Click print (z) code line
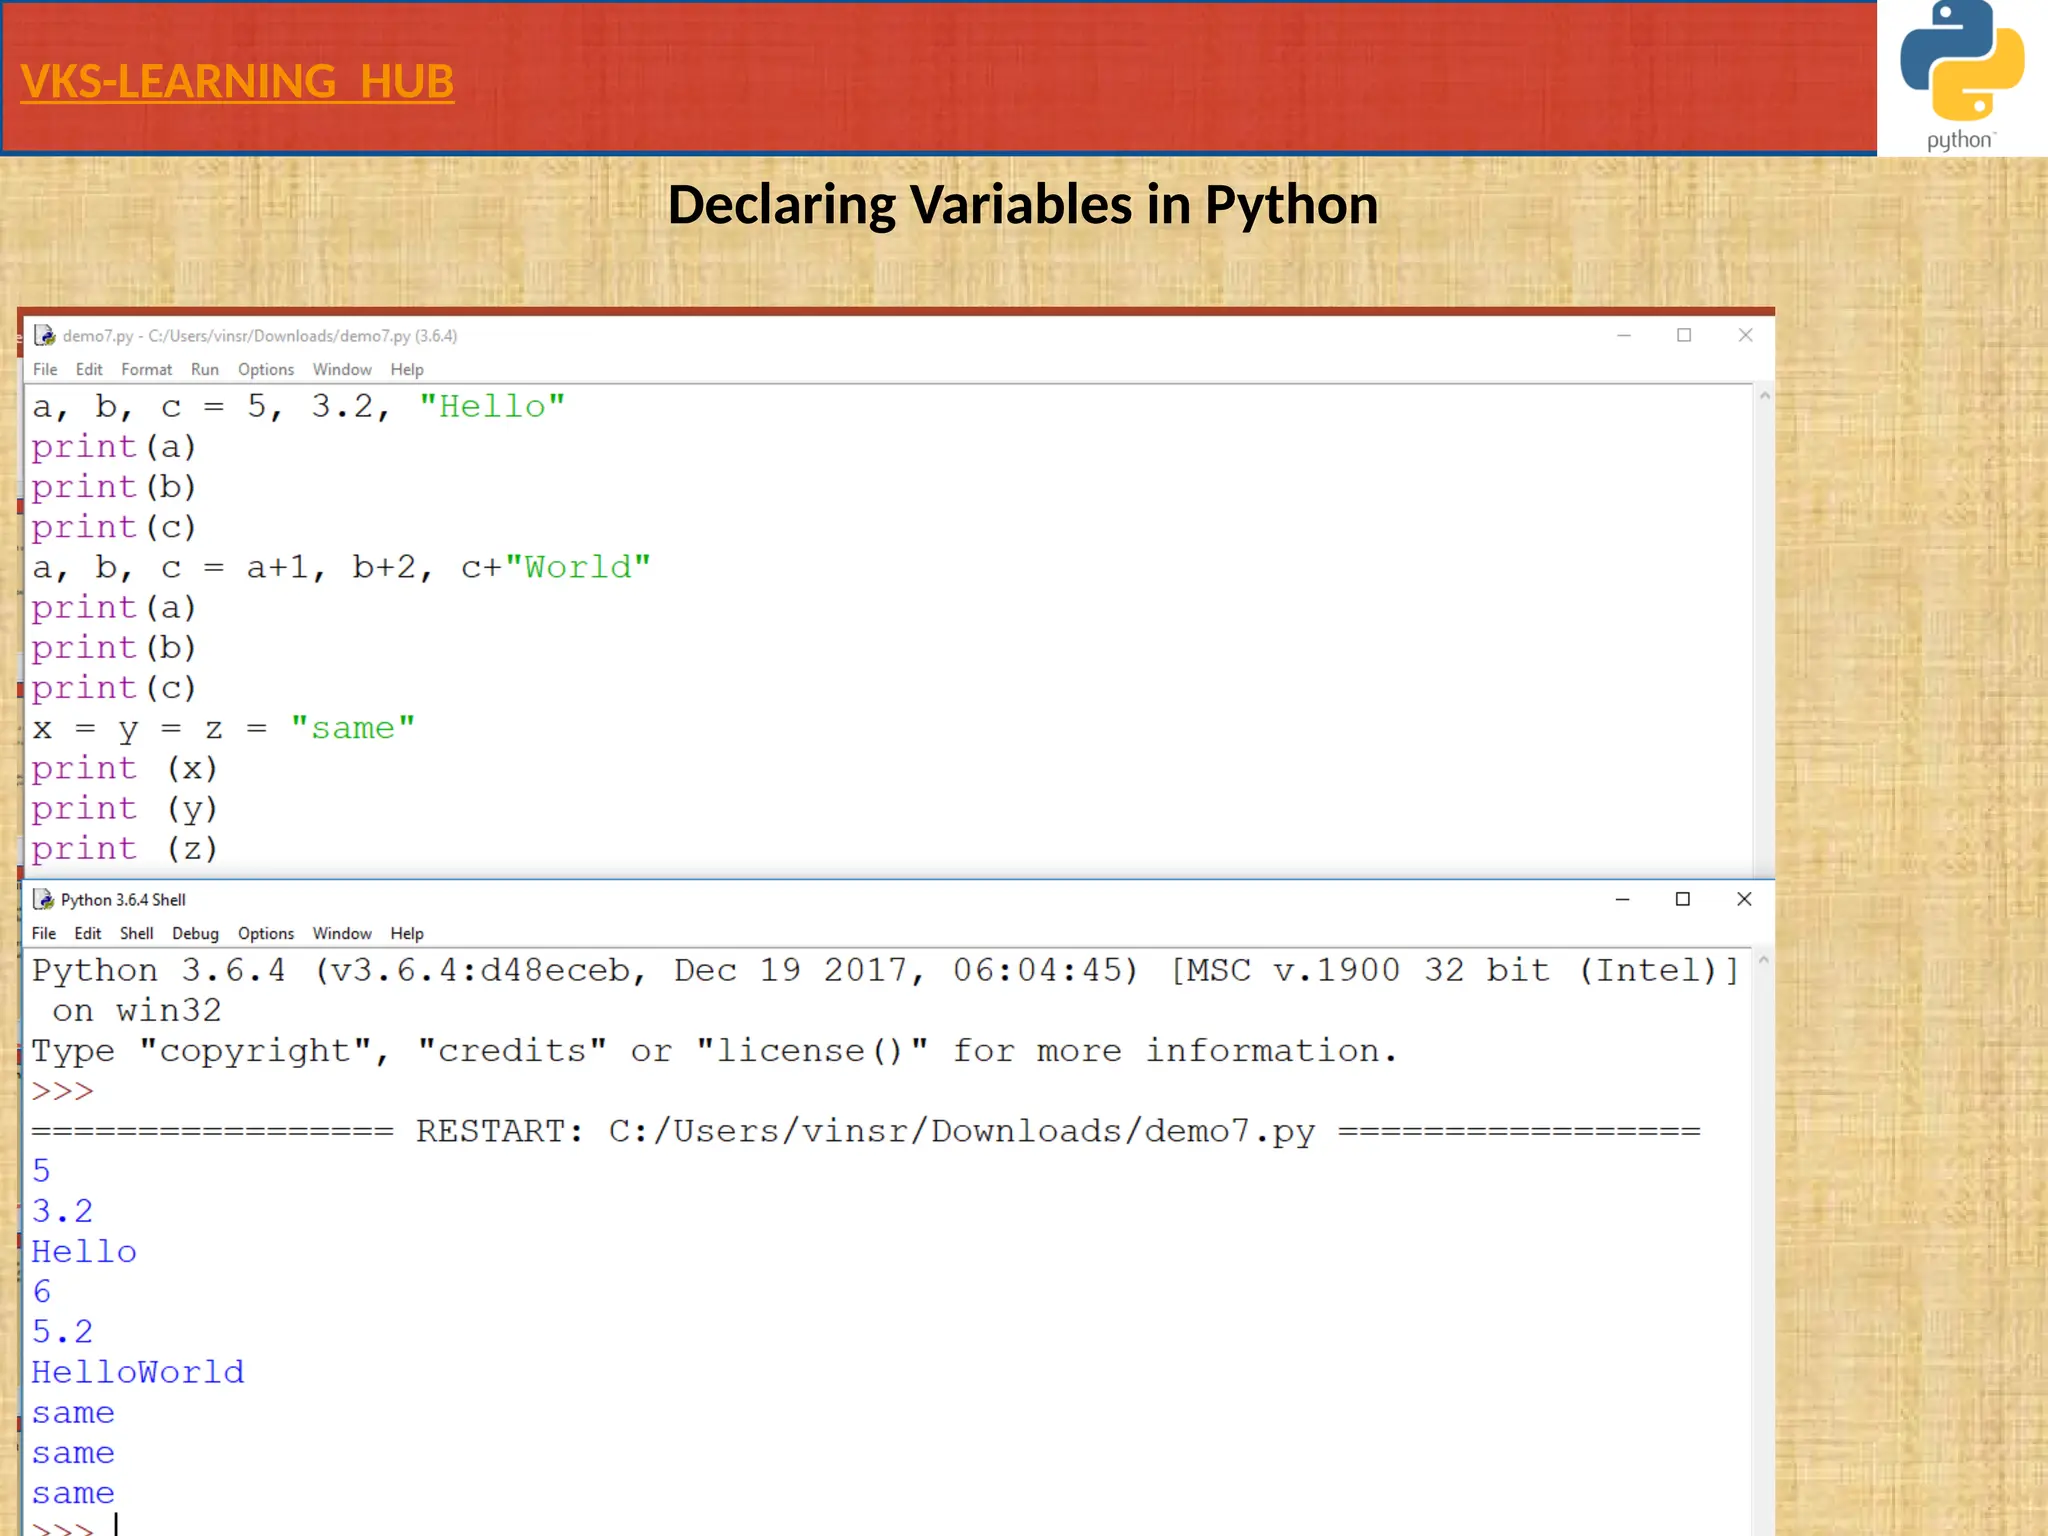This screenshot has height=1536, width=2048. coord(124,849)
